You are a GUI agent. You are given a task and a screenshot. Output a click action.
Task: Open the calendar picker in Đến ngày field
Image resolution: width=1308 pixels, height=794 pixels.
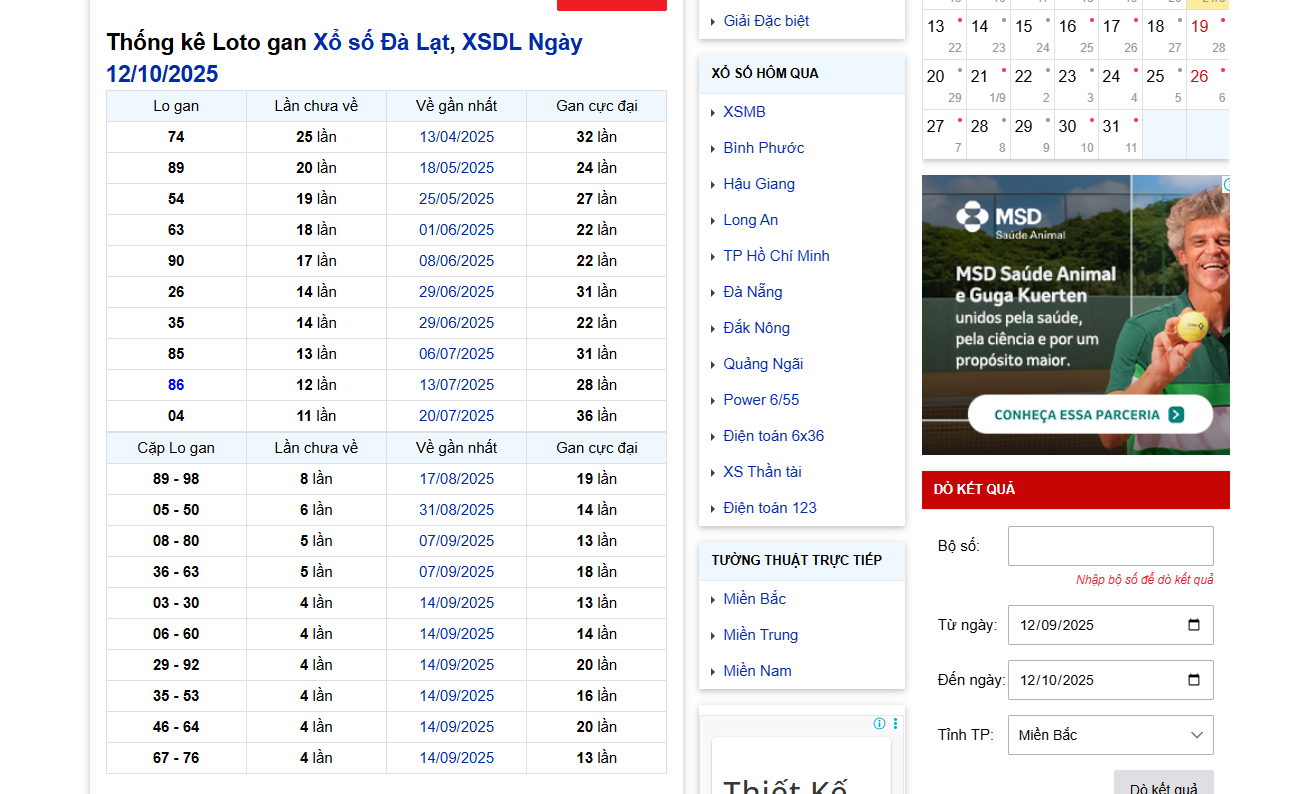1193,680
